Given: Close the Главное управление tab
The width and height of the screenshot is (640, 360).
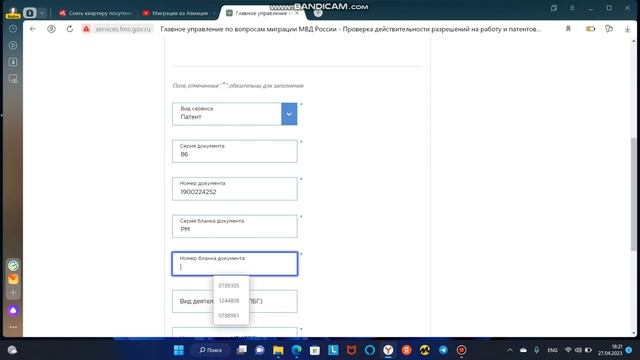Looking at the screenshot, I should pyautogui.click(x=297, y=13).
